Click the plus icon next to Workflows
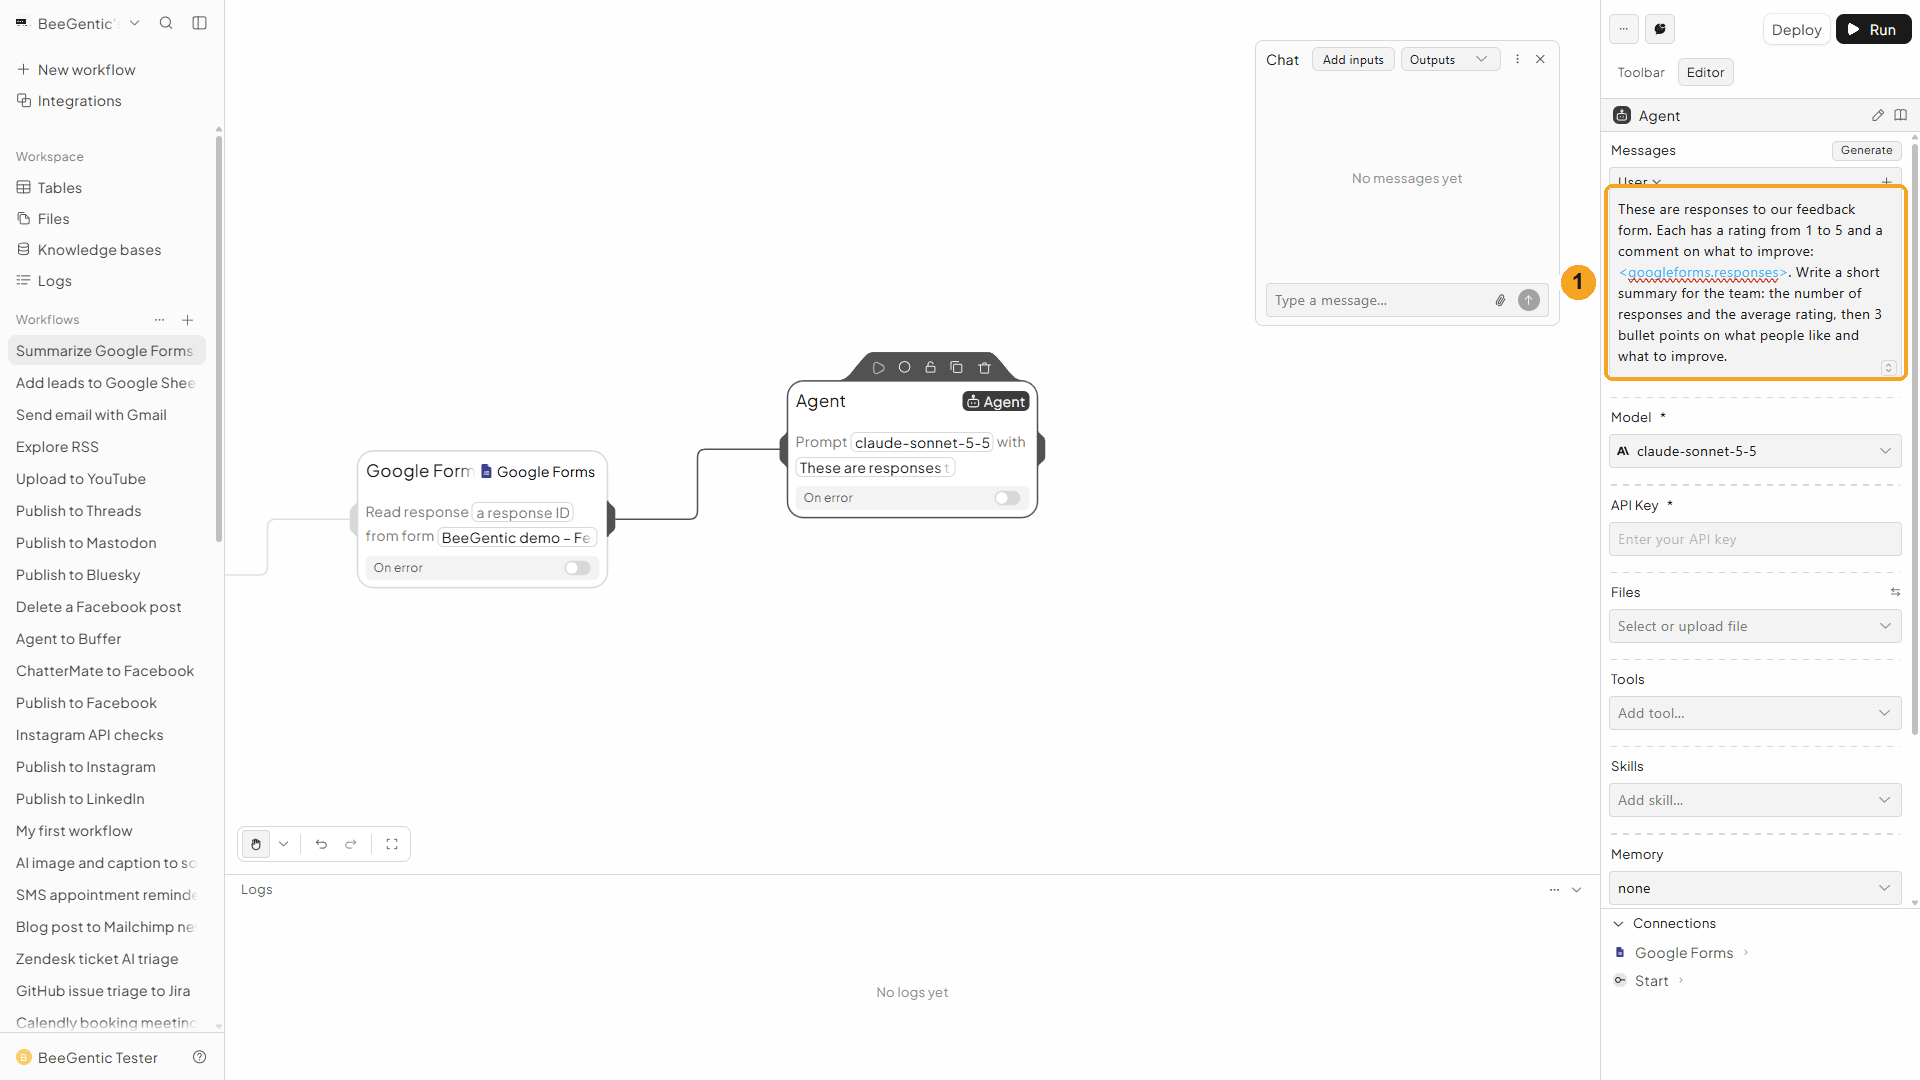Image resolution: width=1920 pixels, height=1080 pixels. tap(187, 320)
